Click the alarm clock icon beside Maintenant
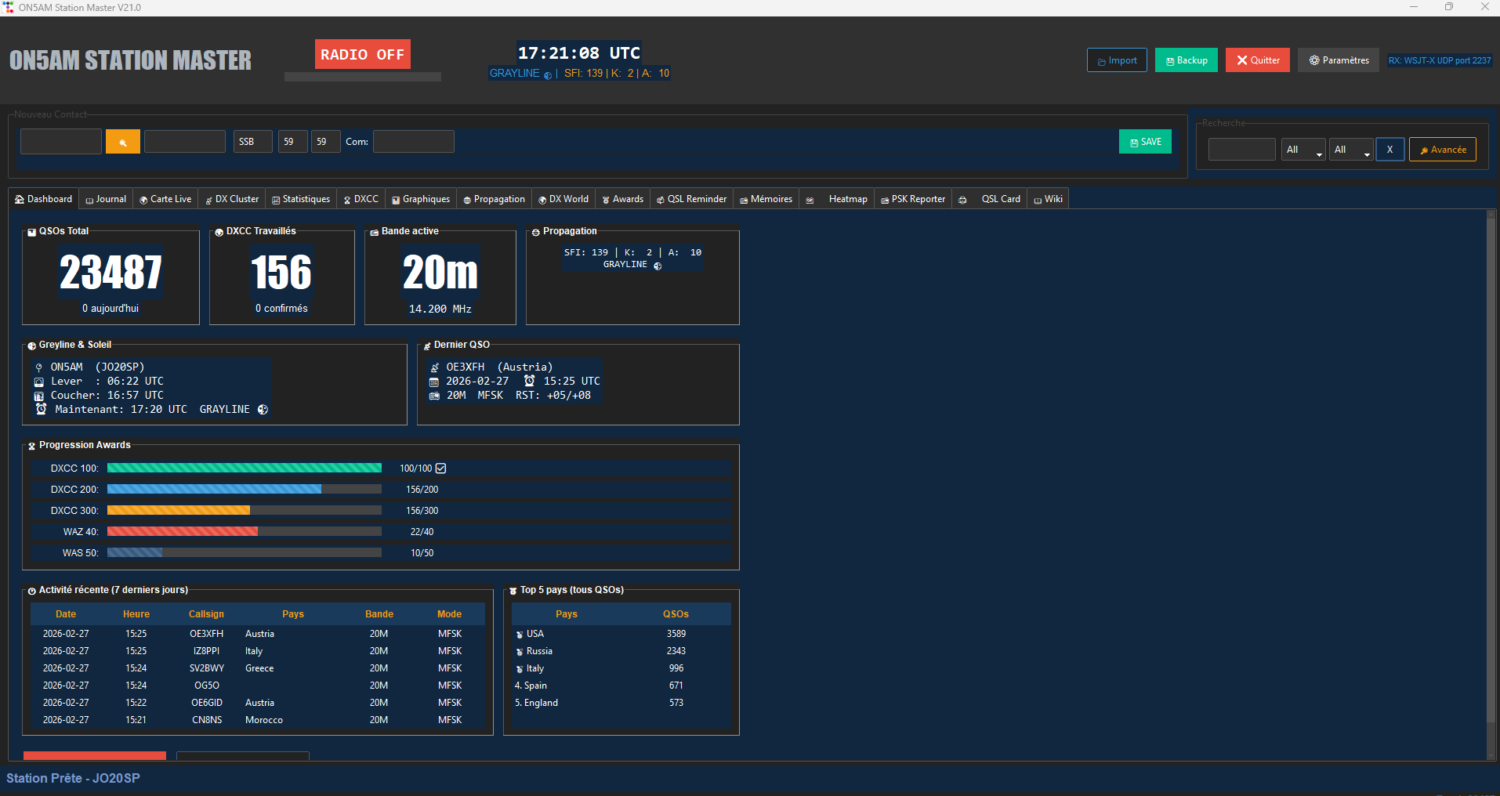Screen dimensions: 1500x796 [41, 409]
